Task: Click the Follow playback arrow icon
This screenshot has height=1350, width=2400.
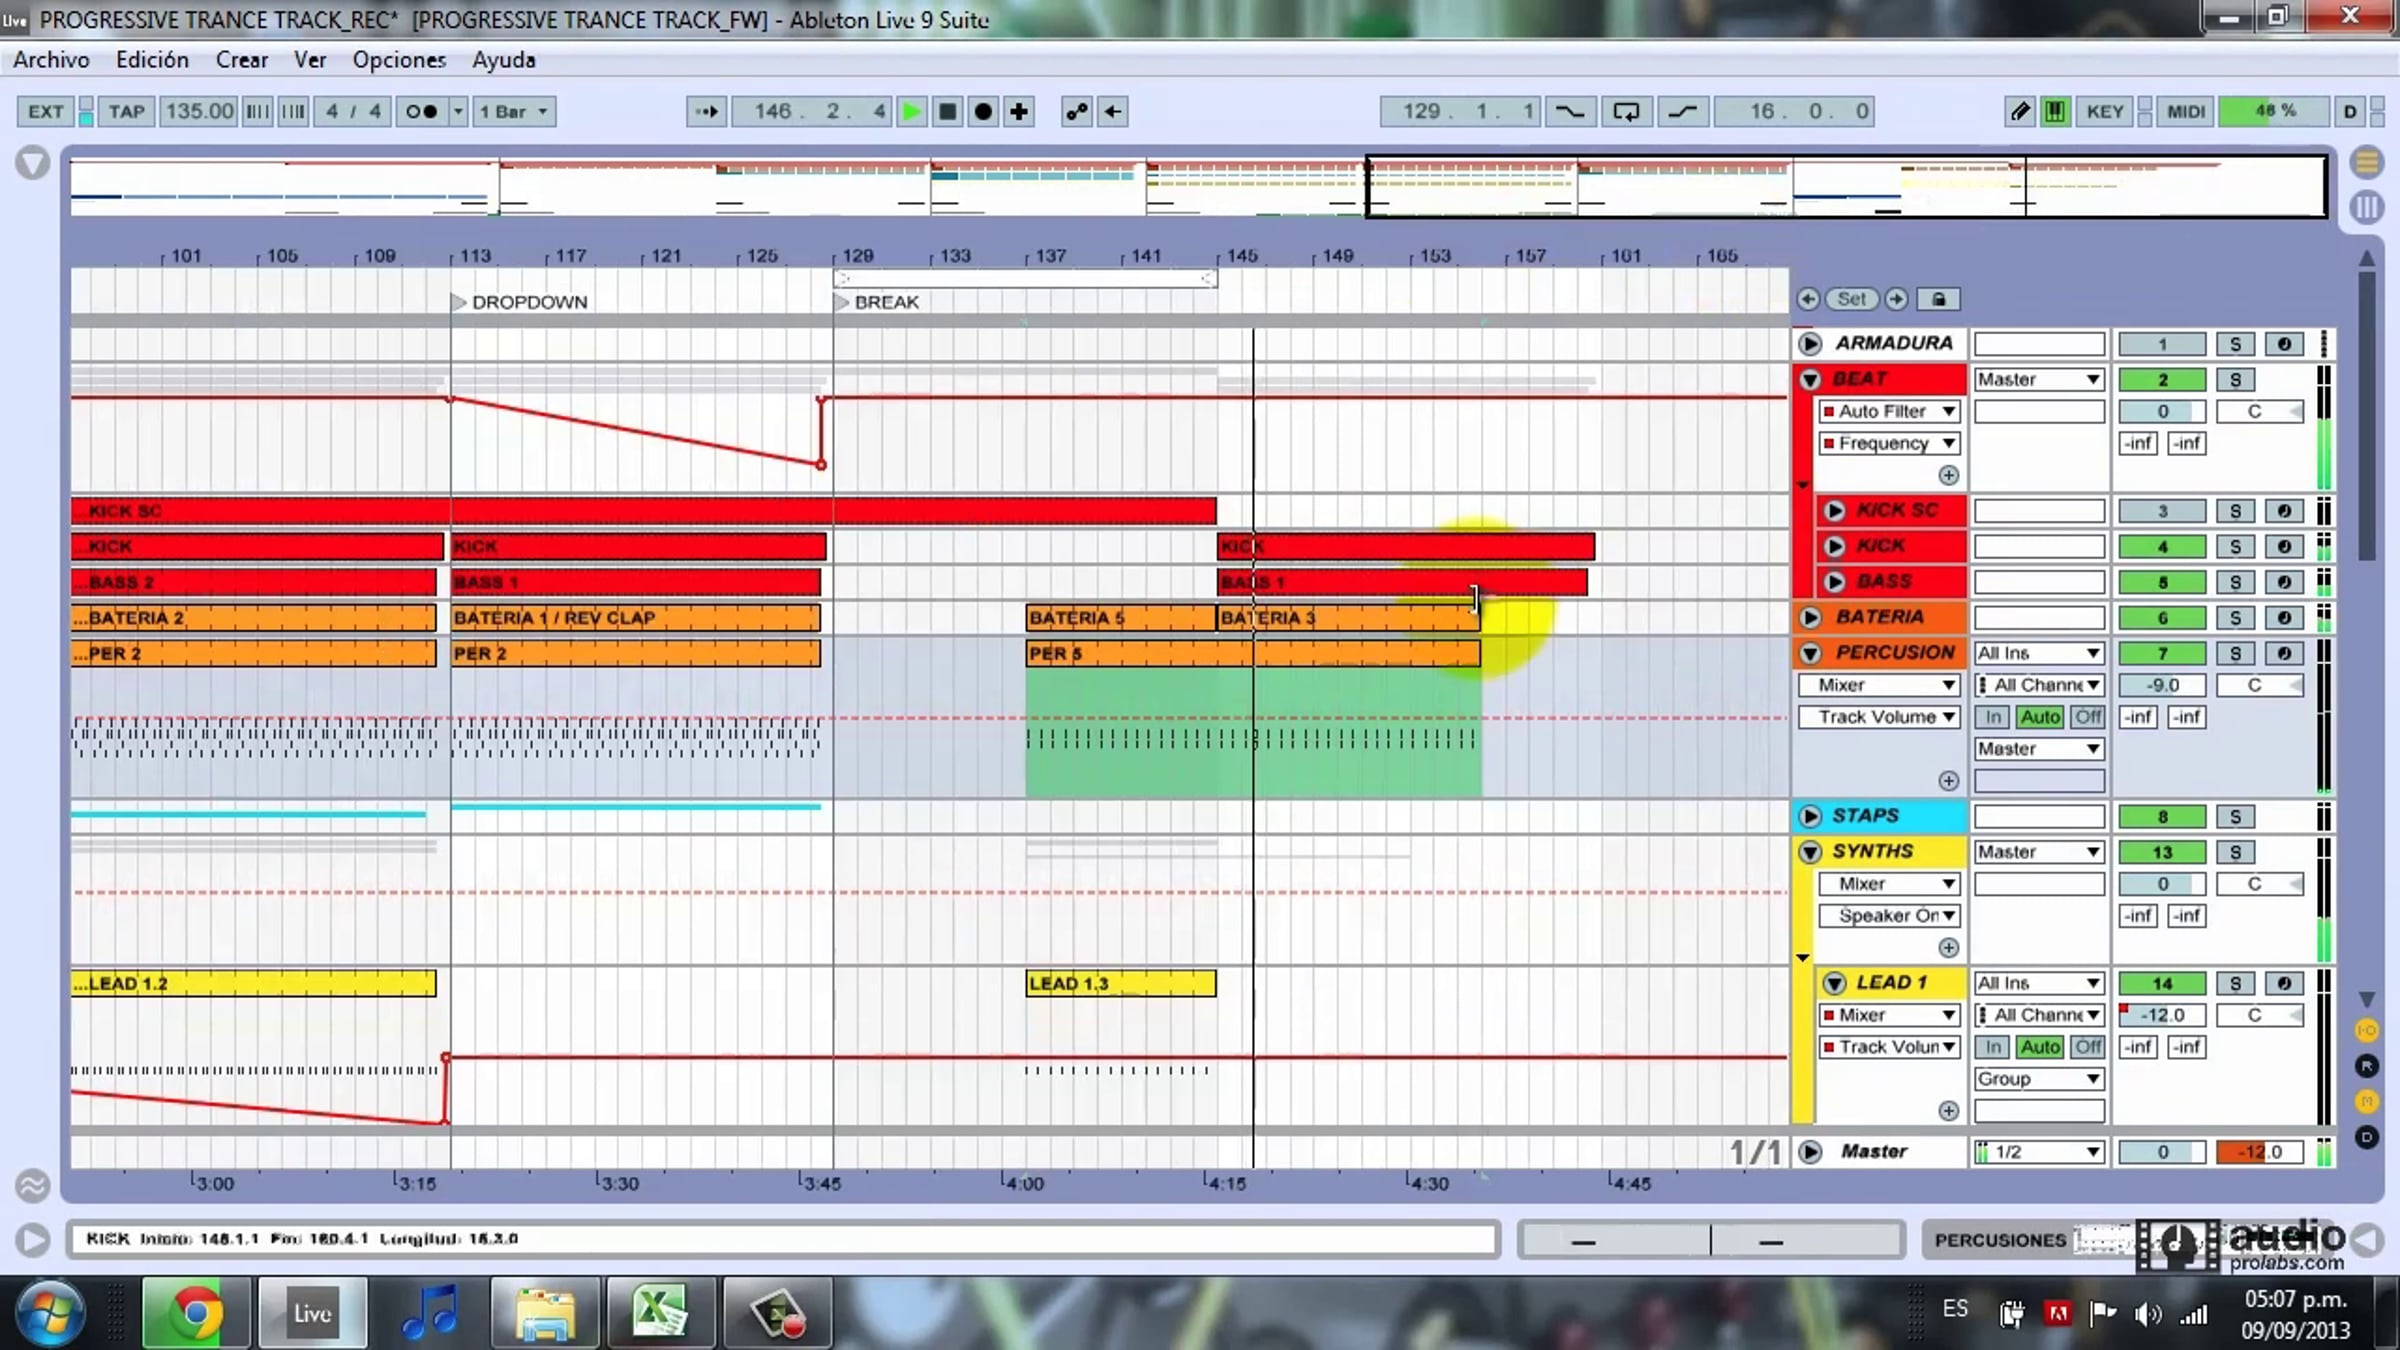Action: tap(706, 111)
